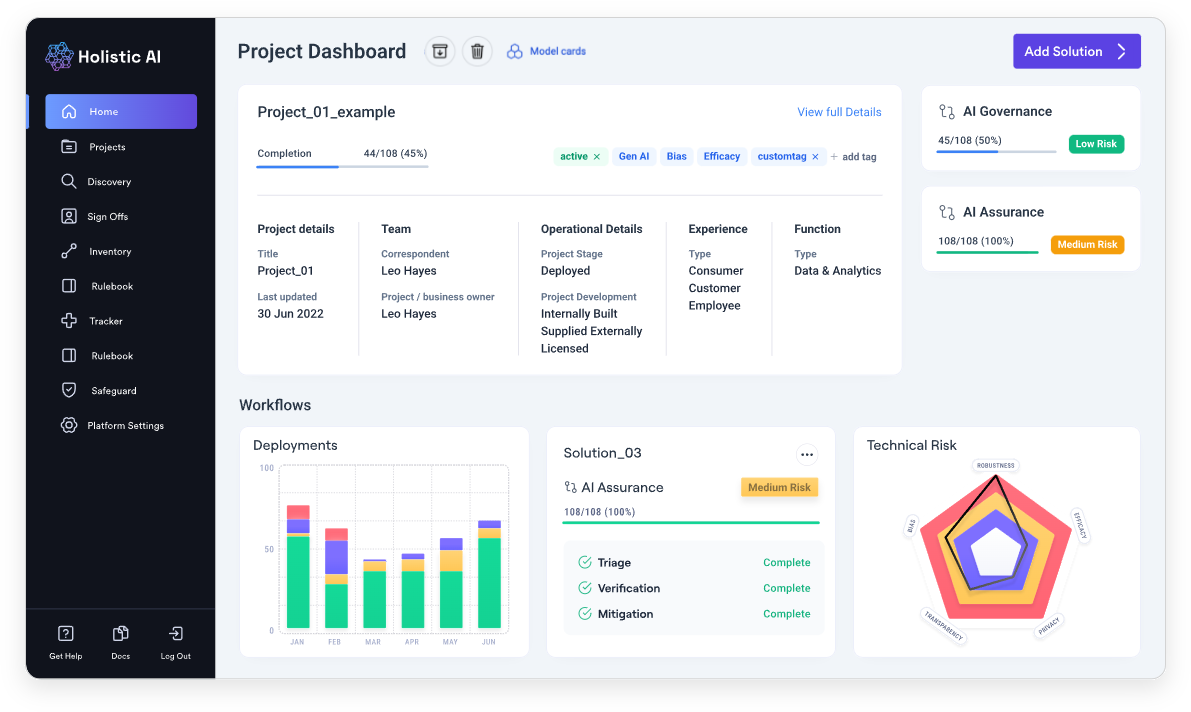Select the Tracker sidebar icon
1191x712 pixels.
(68, 320)
